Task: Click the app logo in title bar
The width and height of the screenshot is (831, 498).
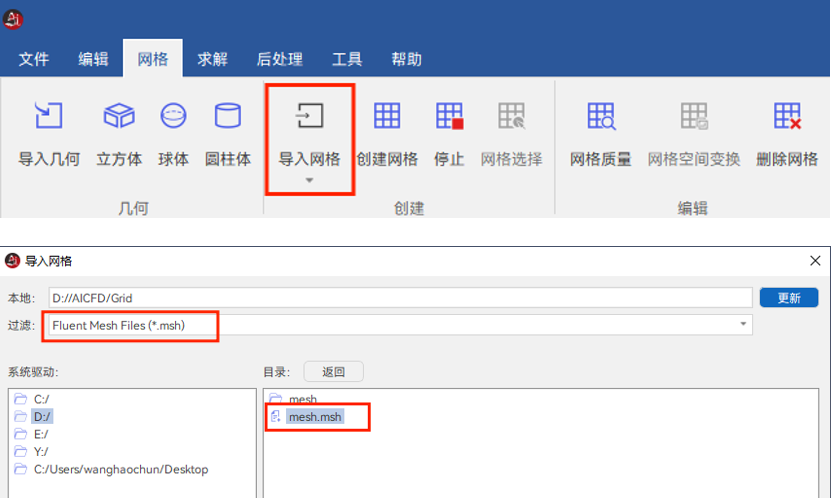Action: 13,20
